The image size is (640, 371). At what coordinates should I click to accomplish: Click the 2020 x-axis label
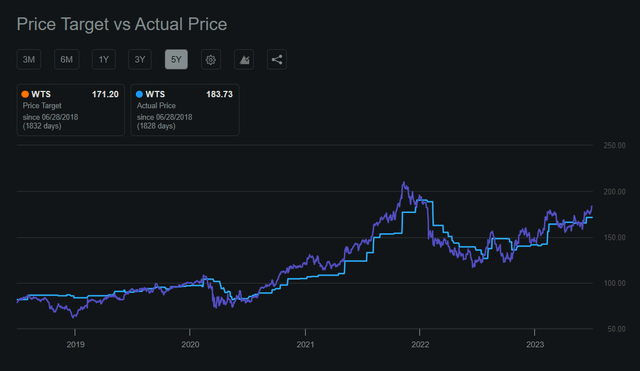[x=190, y=344]
